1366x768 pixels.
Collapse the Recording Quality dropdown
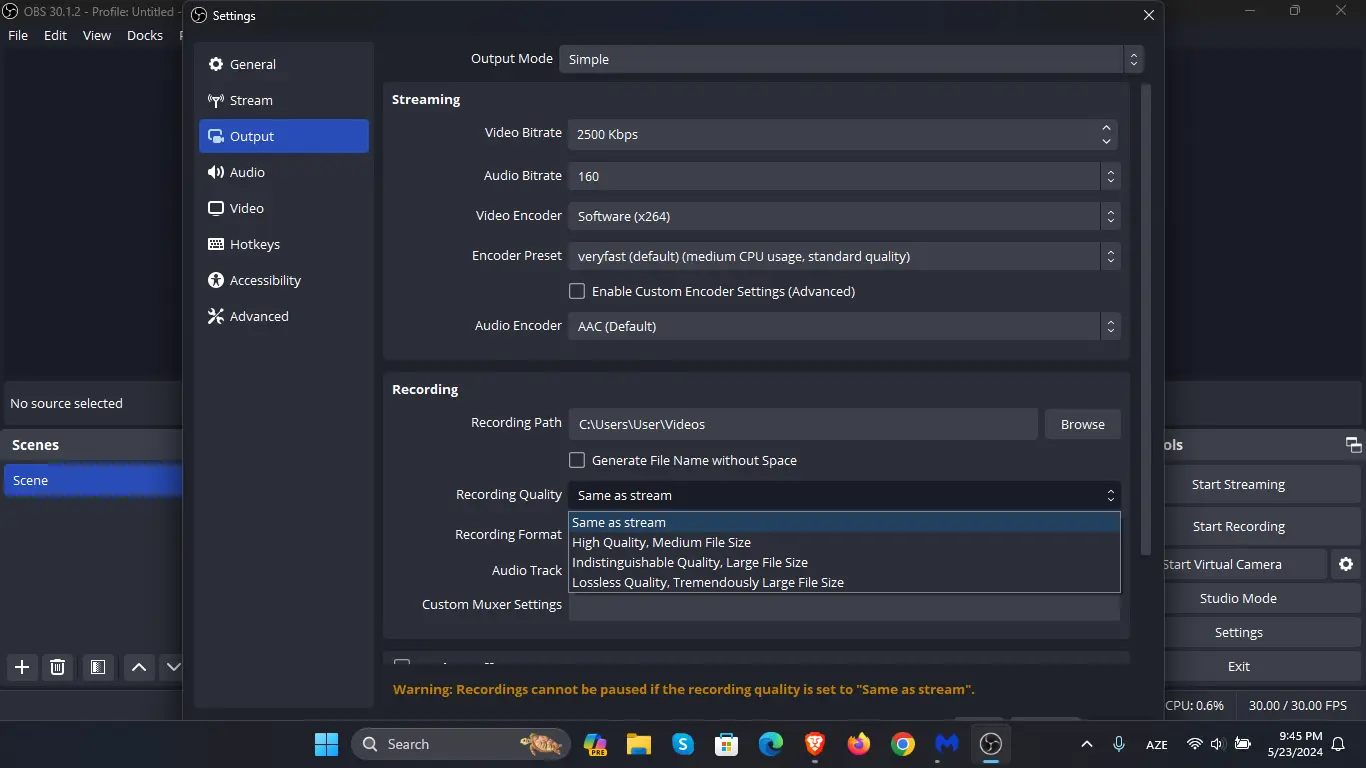(844, 495)
